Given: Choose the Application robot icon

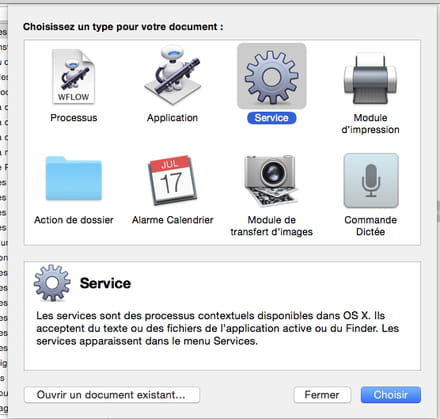Looking at the screenshot, I should tap(172, 75).
